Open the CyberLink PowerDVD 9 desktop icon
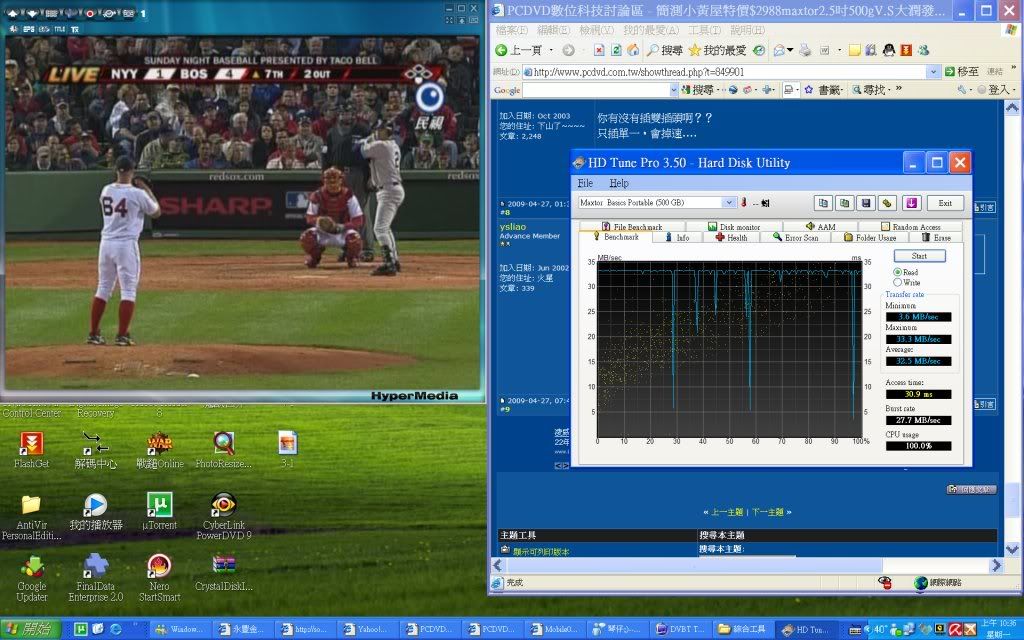Viewport: 1024px width, 640px height. pyautogui.click(x=223, y=517)
